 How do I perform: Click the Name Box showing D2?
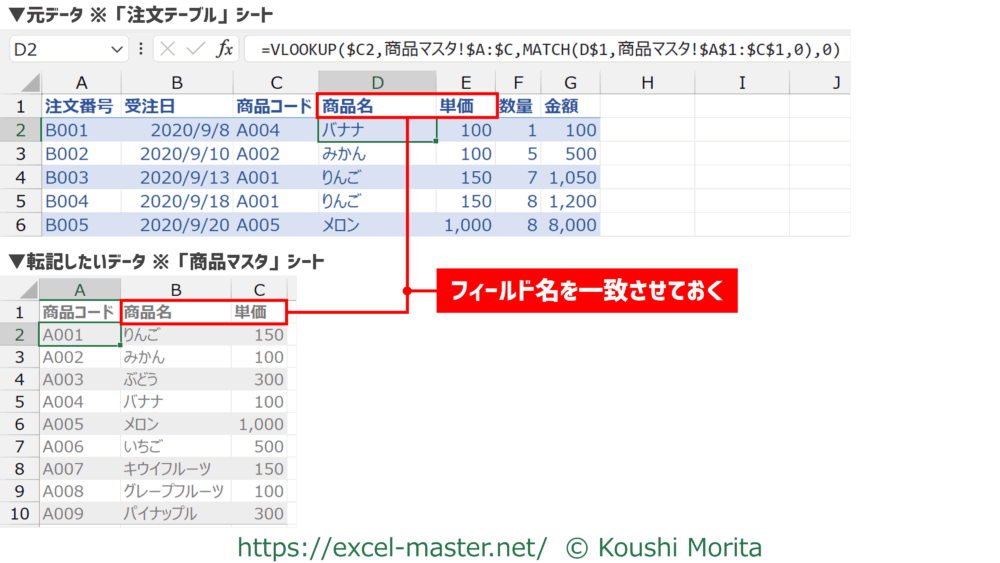tap(60, 49)
